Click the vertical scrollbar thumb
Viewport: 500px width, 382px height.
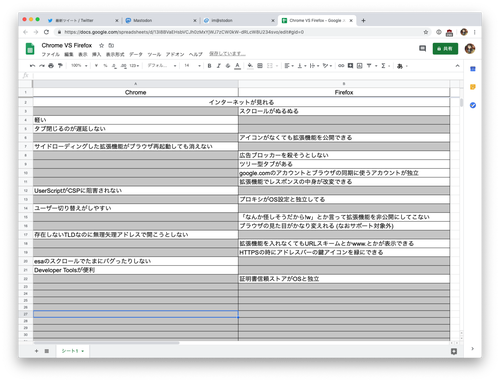[461, 102]
